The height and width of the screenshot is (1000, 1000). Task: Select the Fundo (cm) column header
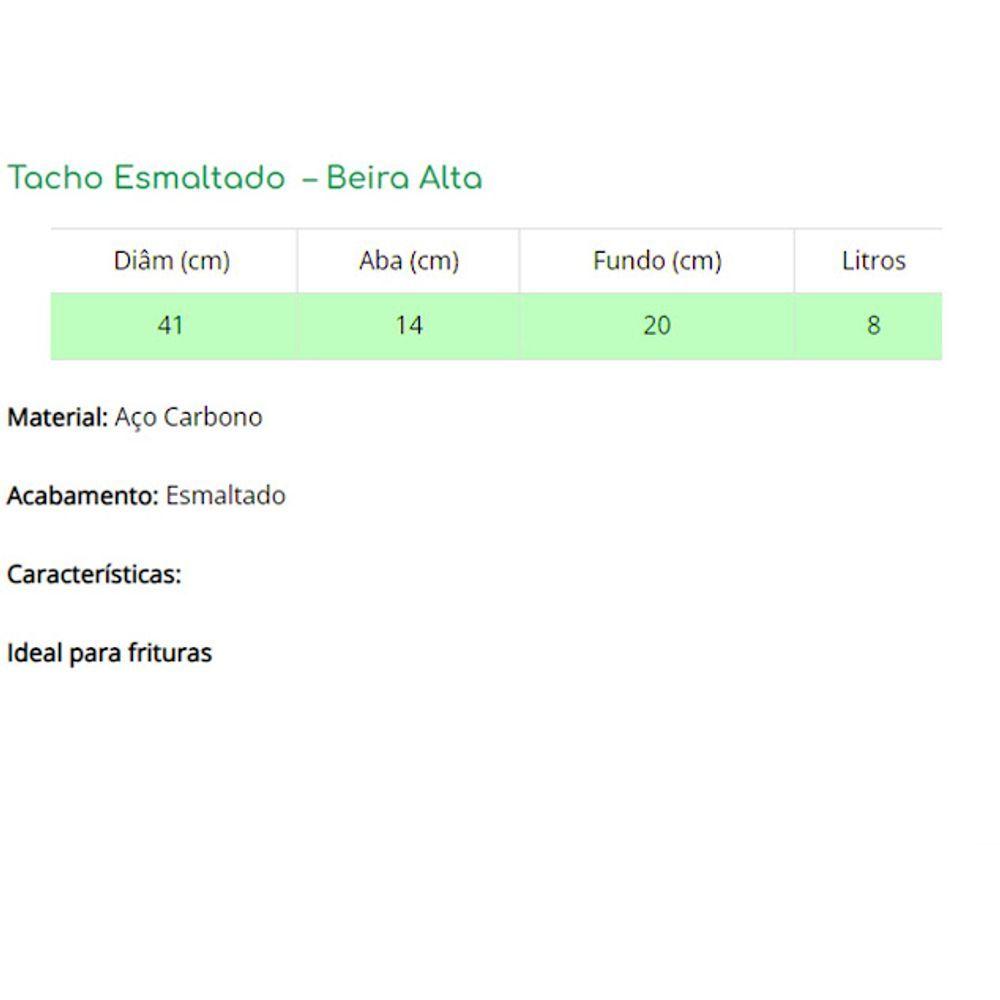click(657, 261)
